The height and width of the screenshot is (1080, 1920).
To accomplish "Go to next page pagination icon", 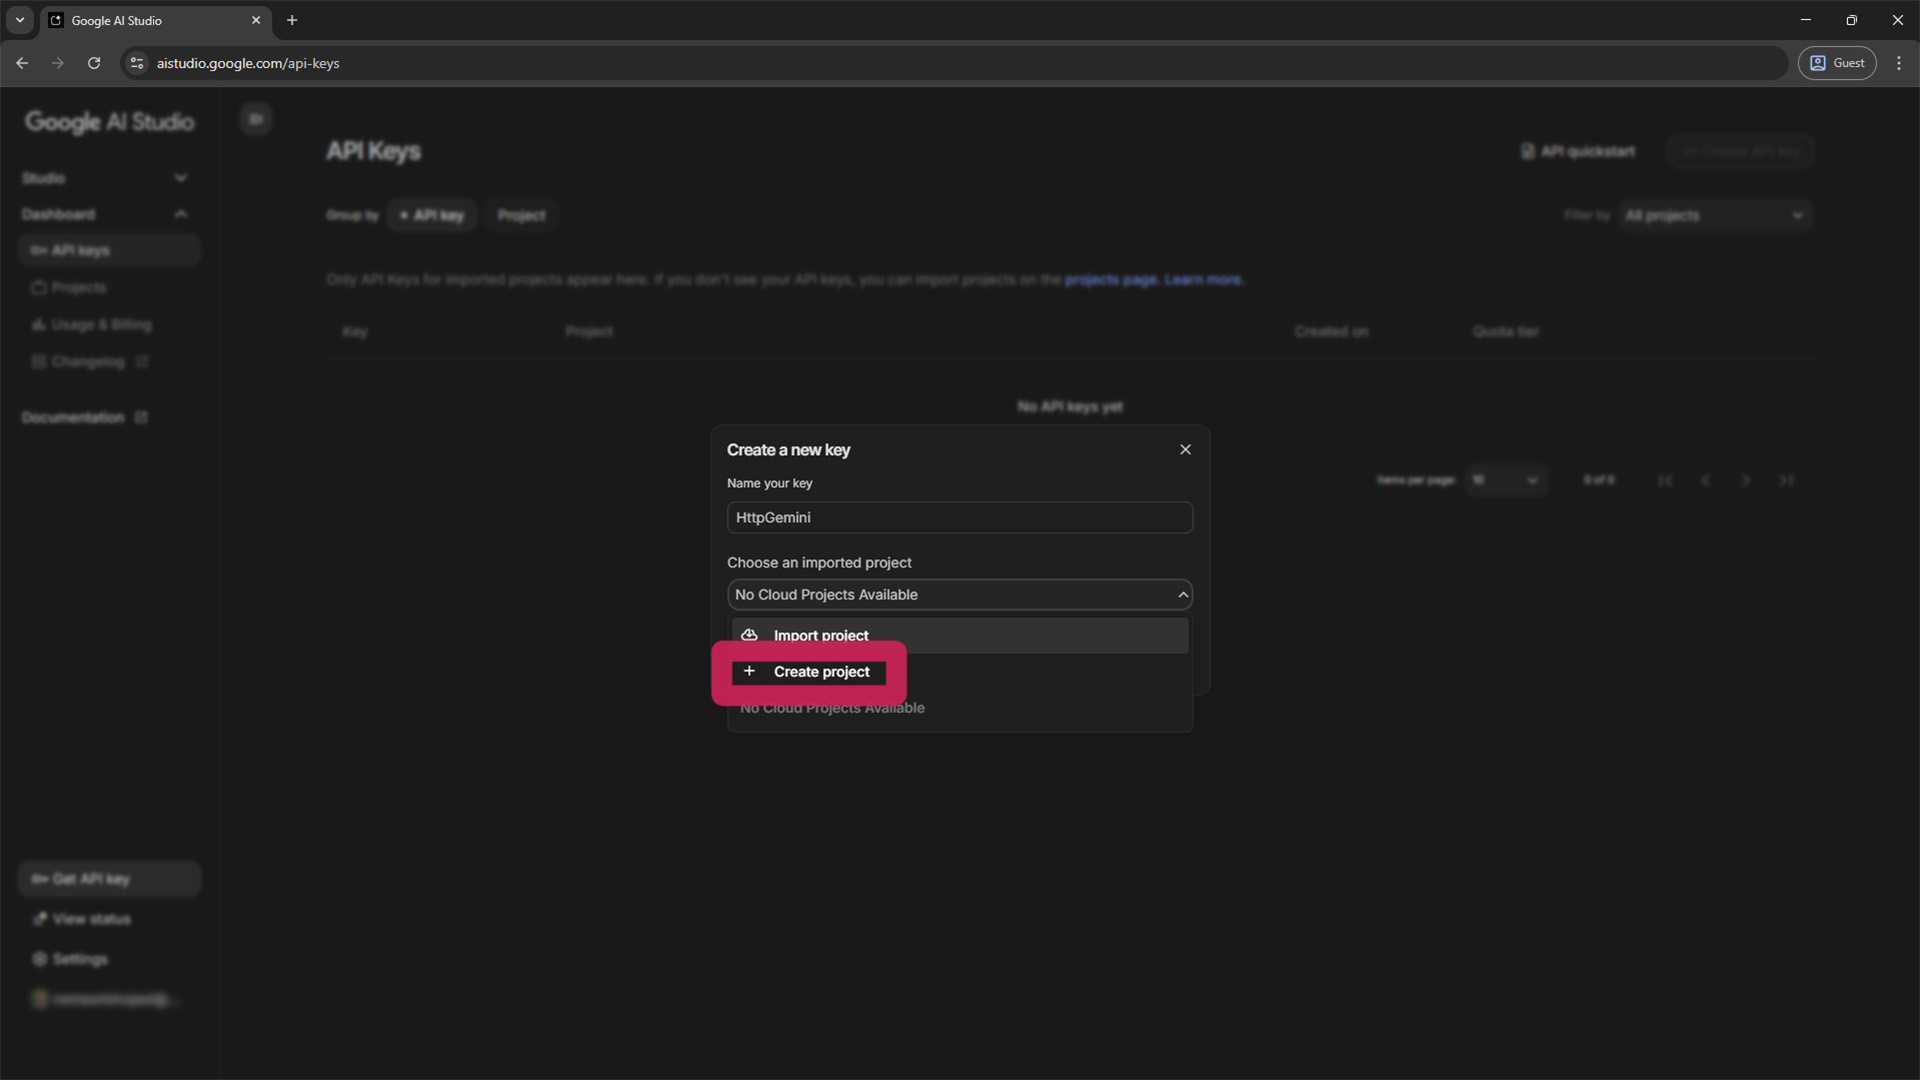I will coord(1745,480).
